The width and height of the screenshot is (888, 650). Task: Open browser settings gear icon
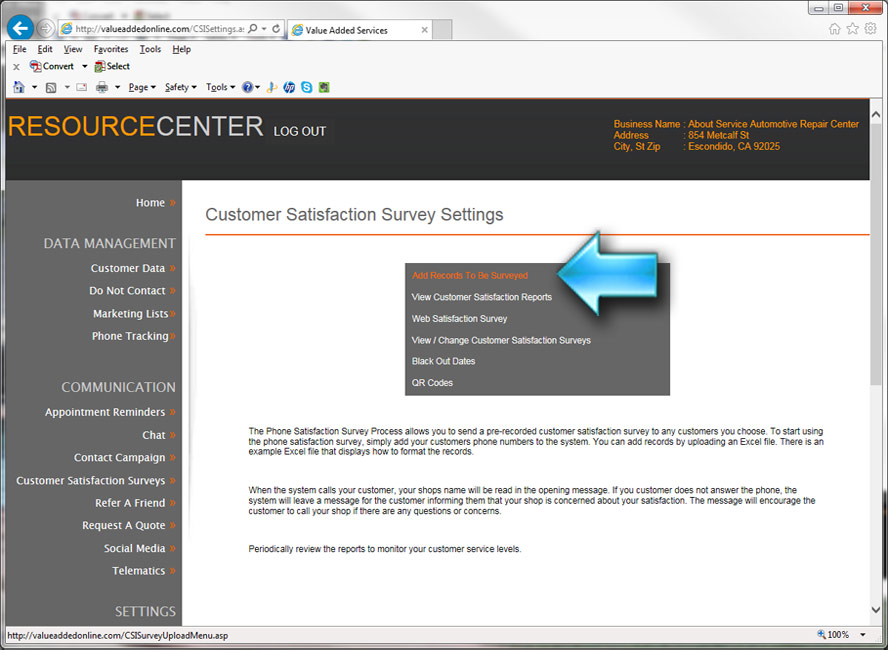(870, 28)
